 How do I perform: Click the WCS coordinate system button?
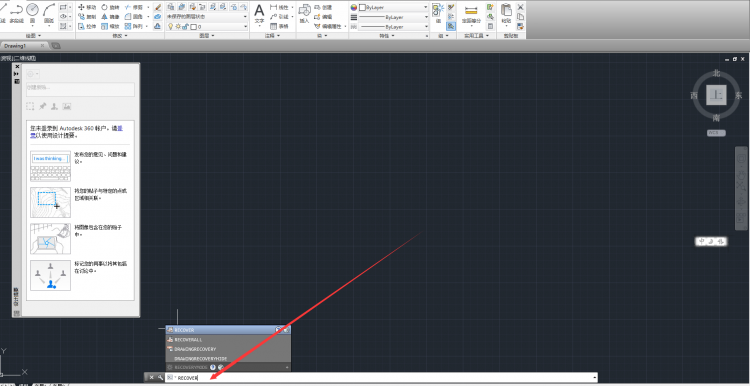coord(716,132)
